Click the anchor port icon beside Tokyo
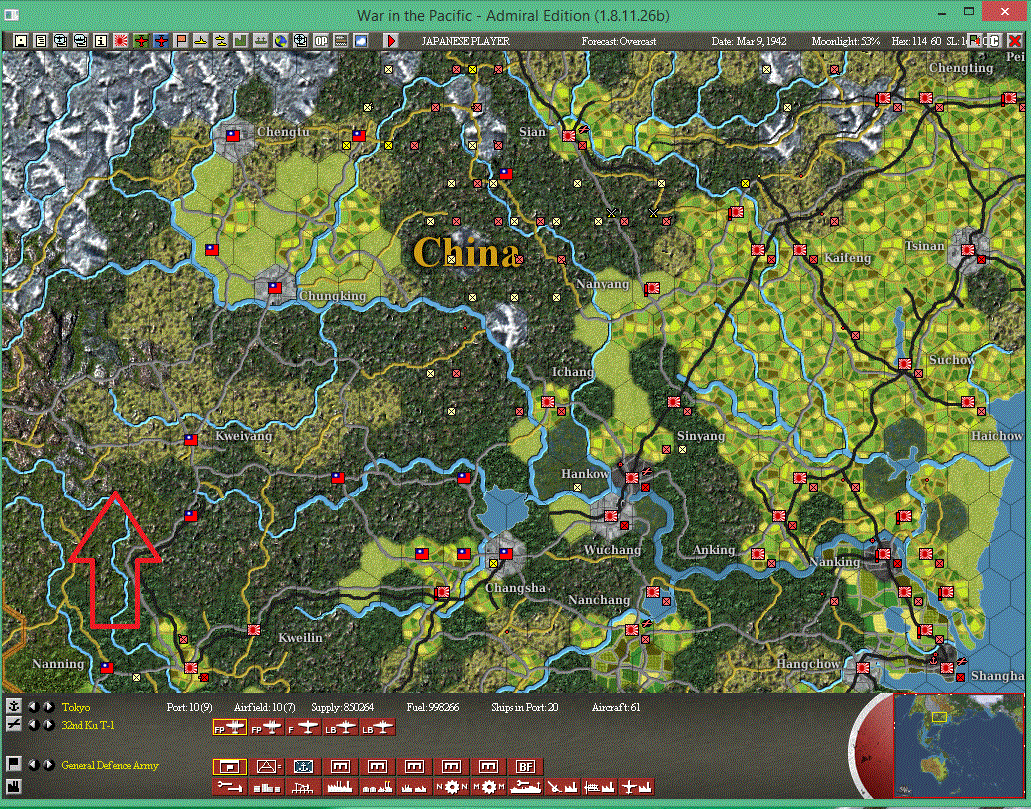This screenshot has width=1031, height=809. [x=12, y=706]
